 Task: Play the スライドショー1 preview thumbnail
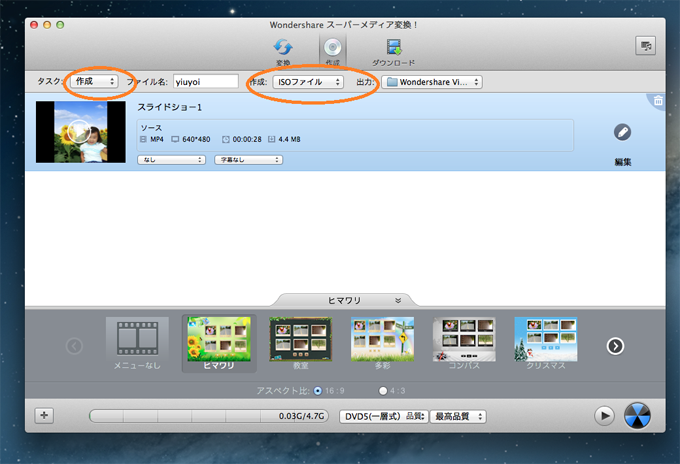(x=79, y=131)
